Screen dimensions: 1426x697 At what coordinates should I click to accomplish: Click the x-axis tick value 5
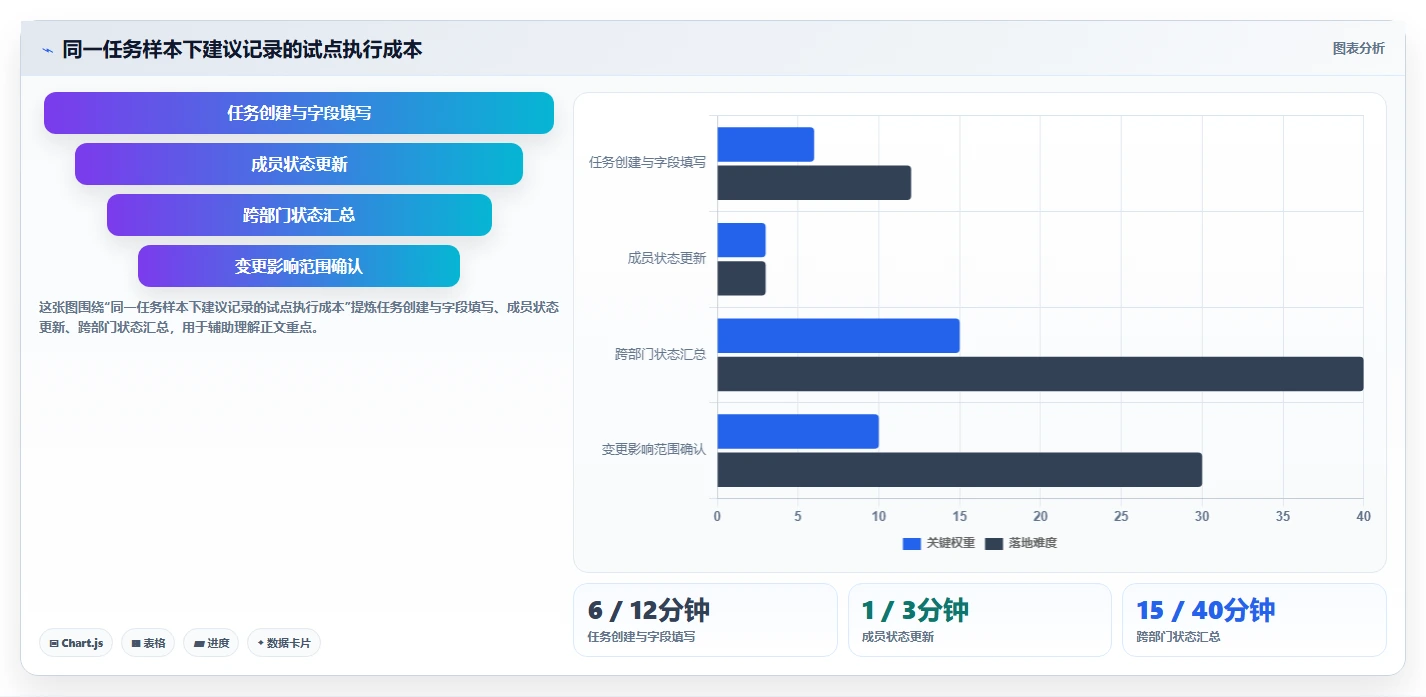798,516
